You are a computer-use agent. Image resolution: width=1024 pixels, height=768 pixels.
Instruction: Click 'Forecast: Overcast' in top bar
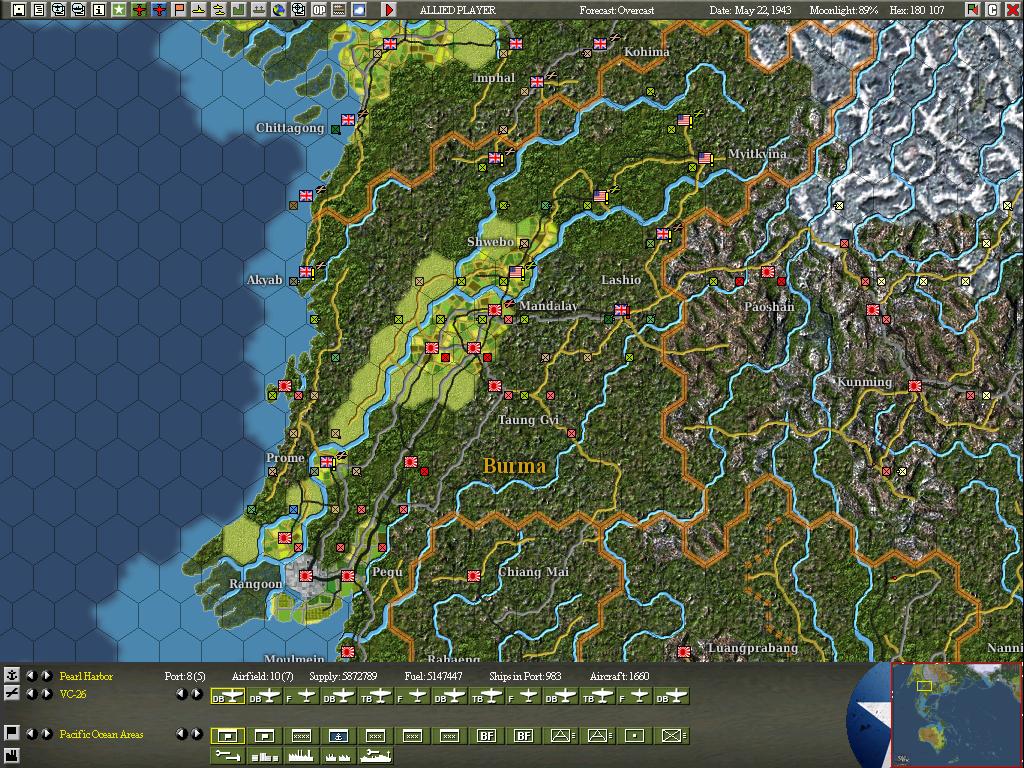(616, 10)
